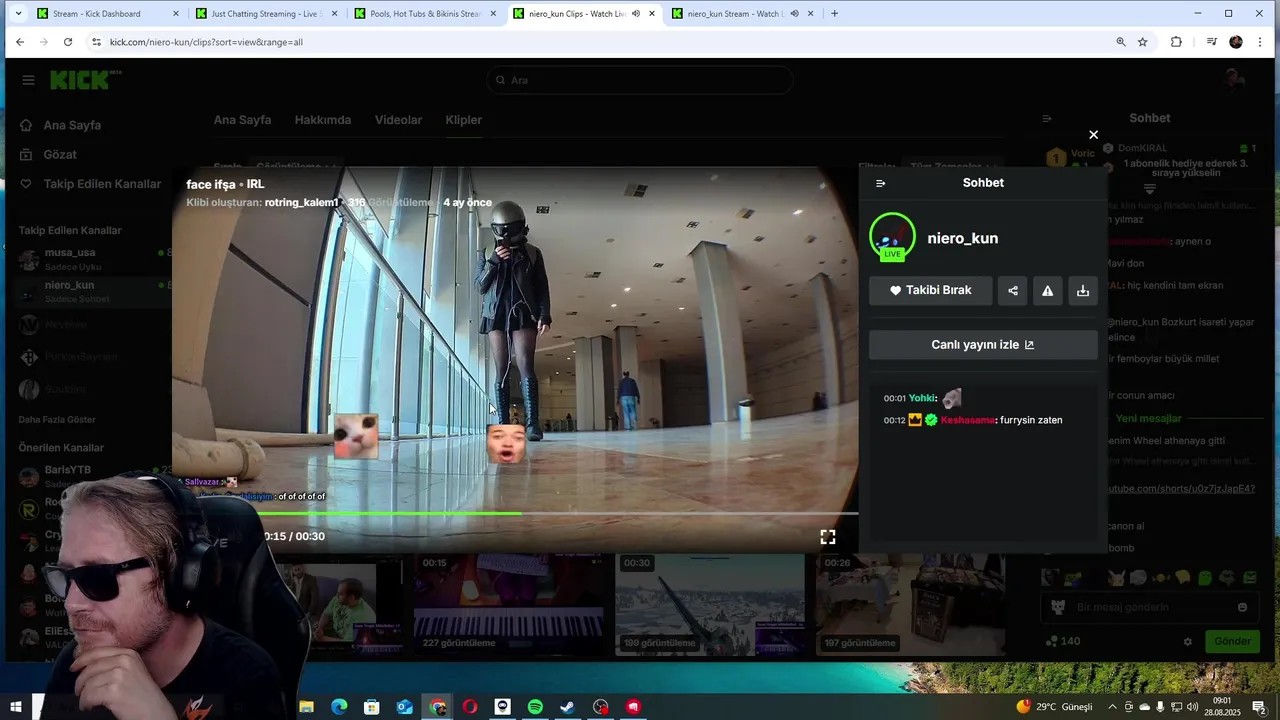Send message with the Gönder button

coord(1232,642)
